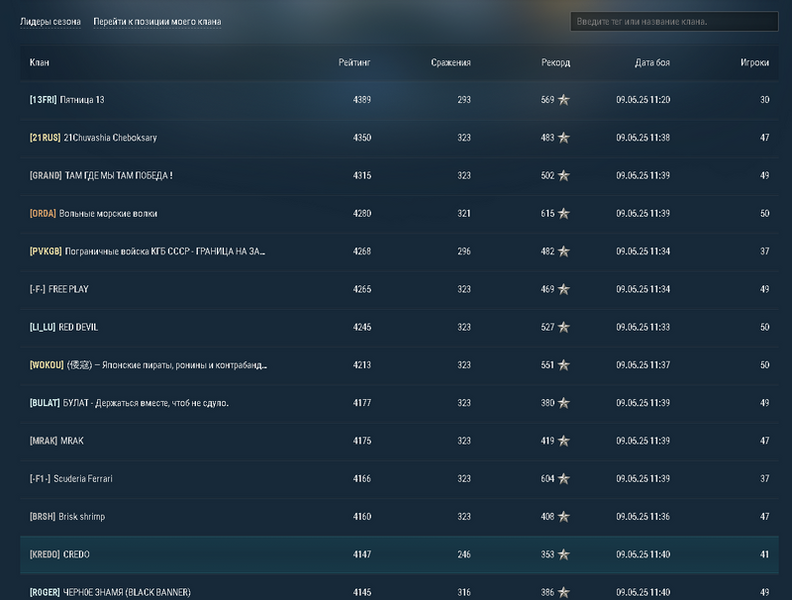Click battles count 246 in CREDO row
This screenshot has width=792, height=600.
pos(464,555)
